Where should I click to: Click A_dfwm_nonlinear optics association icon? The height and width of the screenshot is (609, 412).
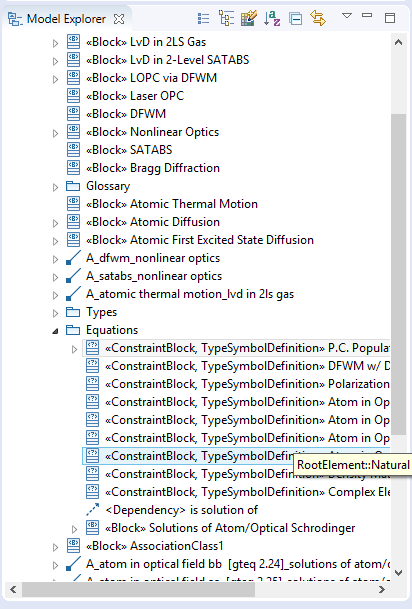click(x=73, y=258)
